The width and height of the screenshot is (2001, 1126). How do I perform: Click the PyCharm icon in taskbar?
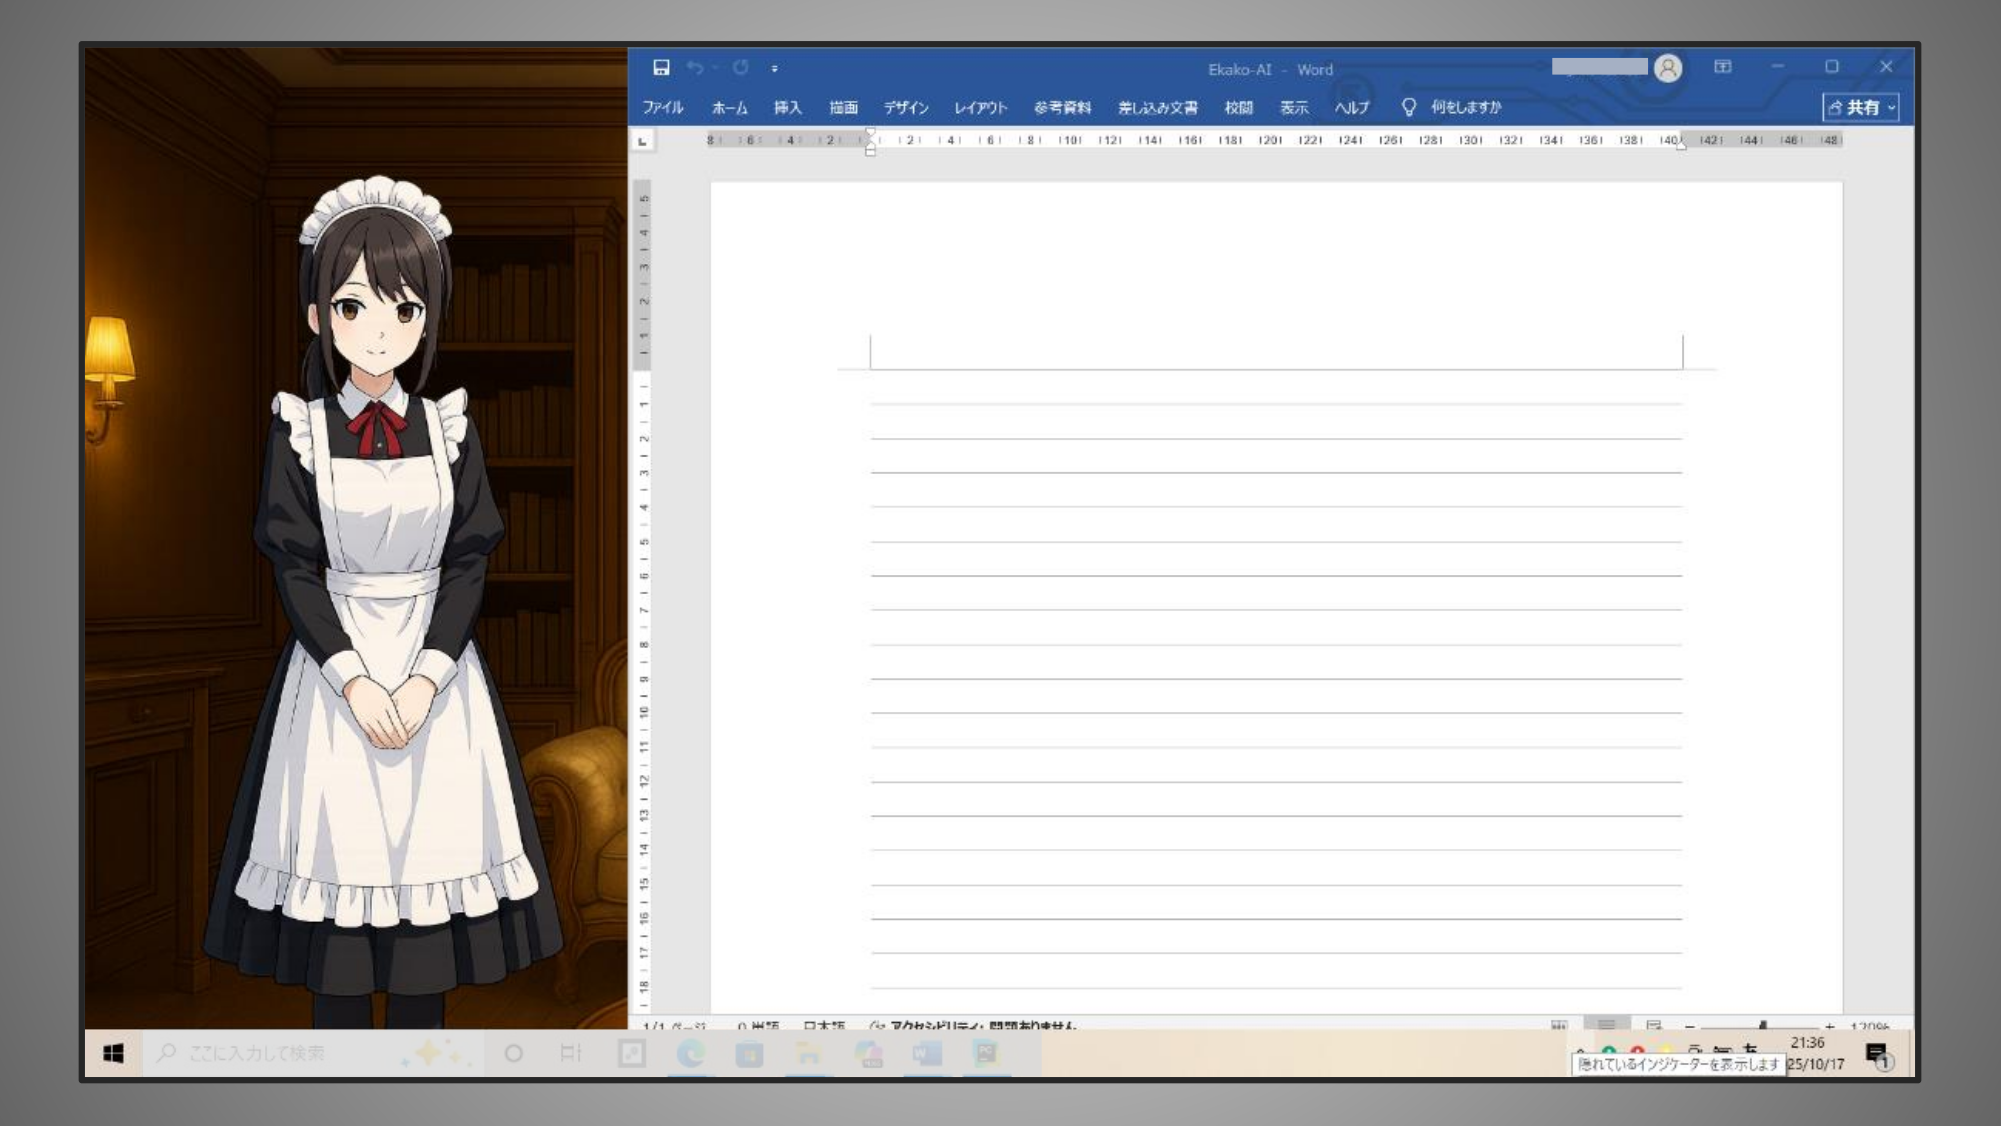(x=986, y=1053)
